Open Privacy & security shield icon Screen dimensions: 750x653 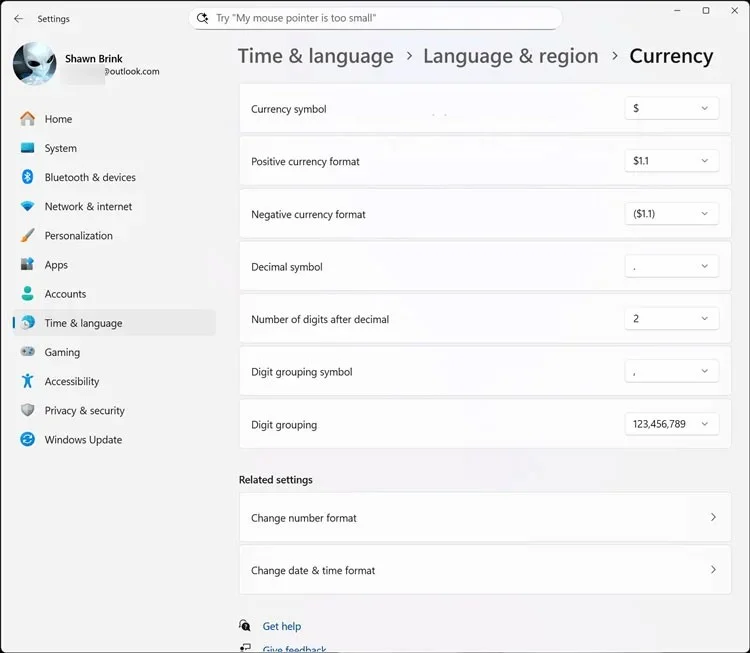point(27,411)
